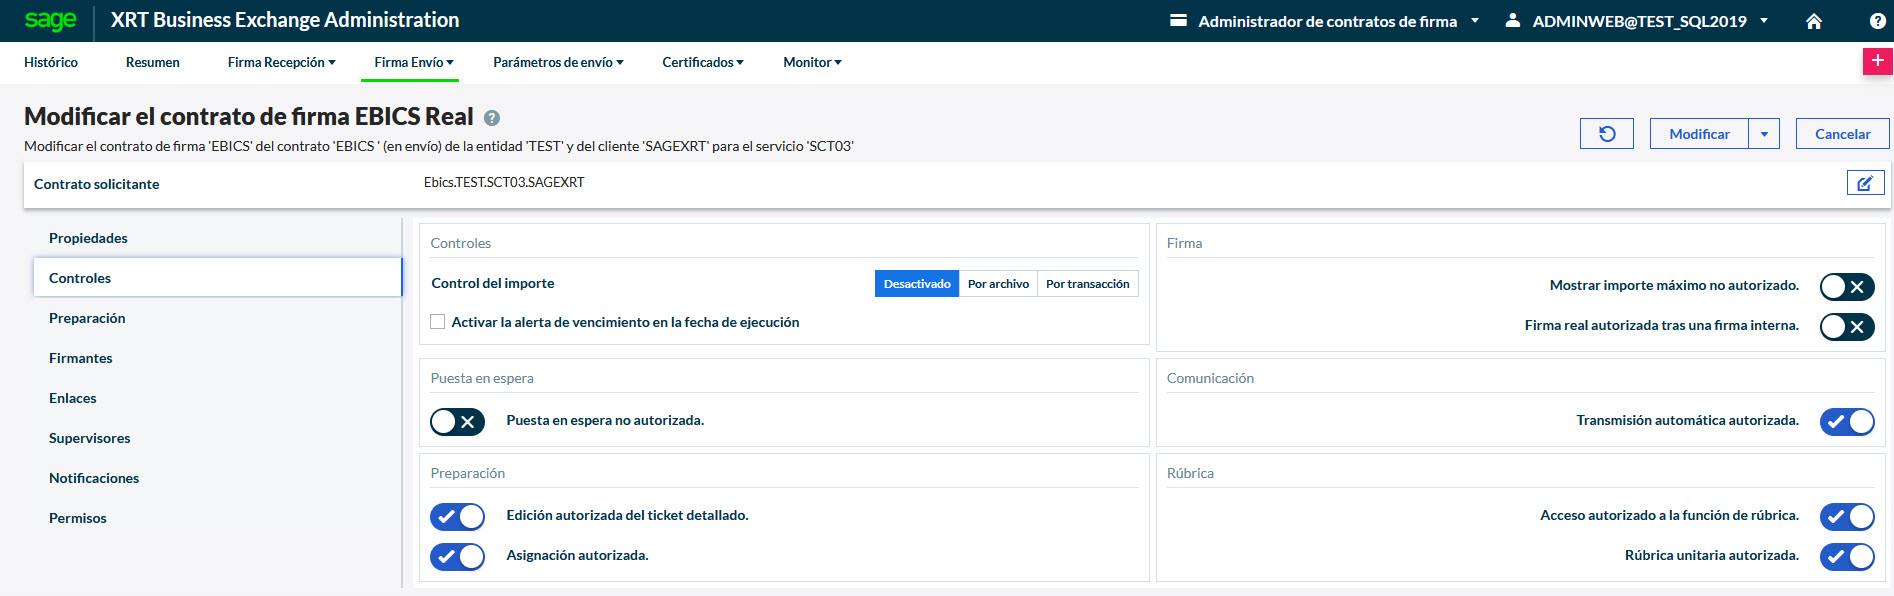Expand the Certificados menu

click(x=702, y=62)
